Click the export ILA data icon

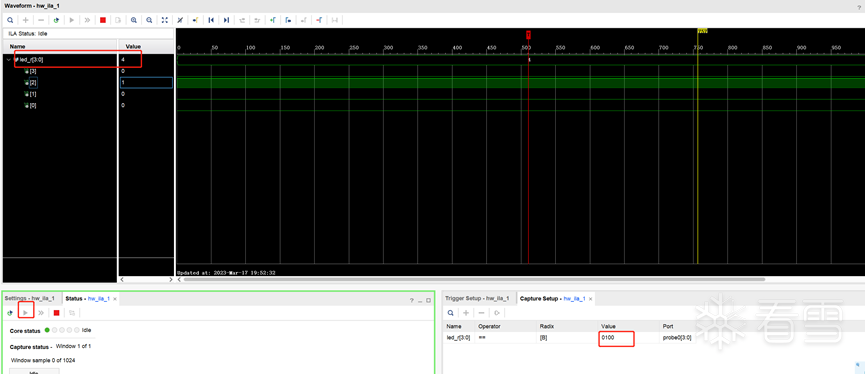click(x=118, y=20)
